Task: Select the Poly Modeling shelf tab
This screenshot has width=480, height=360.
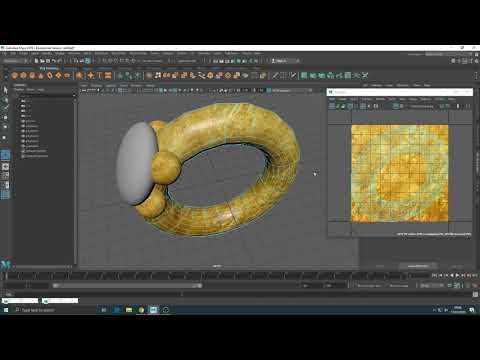Action: [x=49, y=68]
